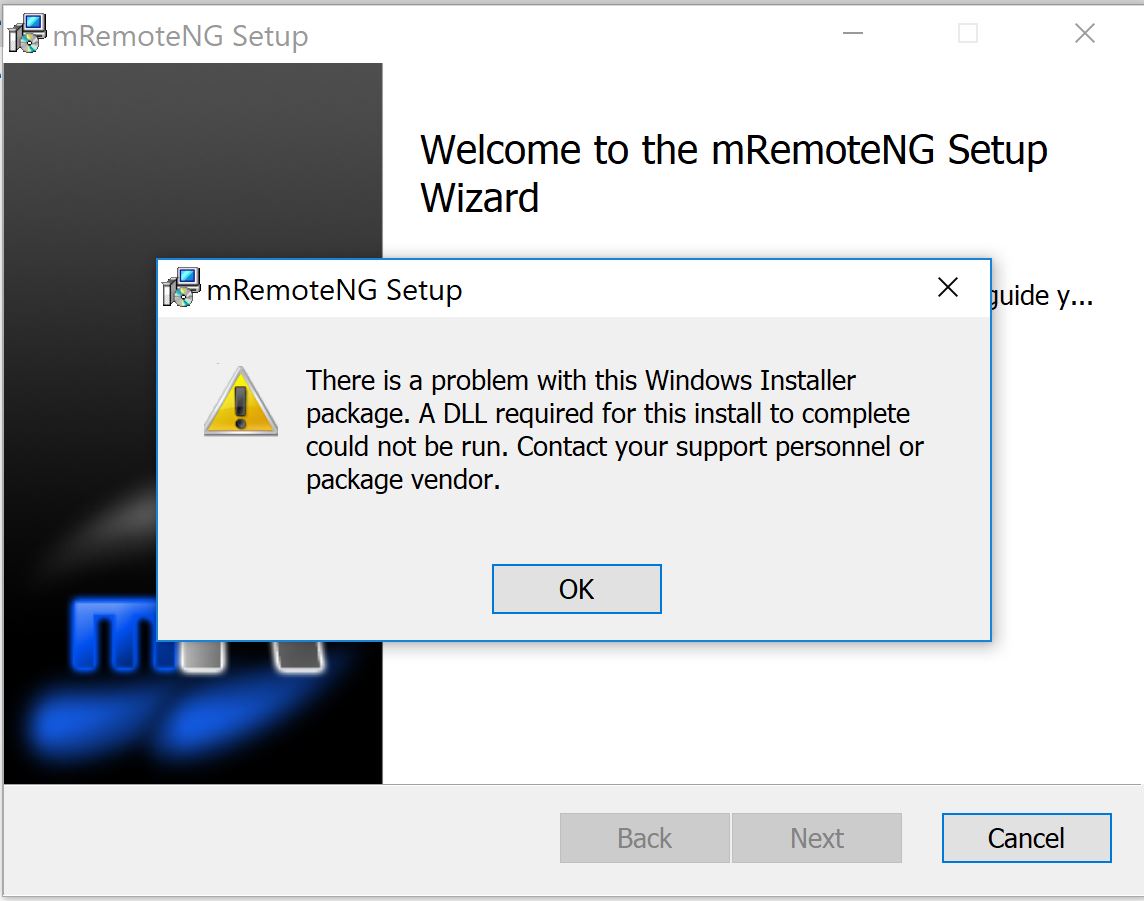Click the minimize control of the setup window

[852, 33]
